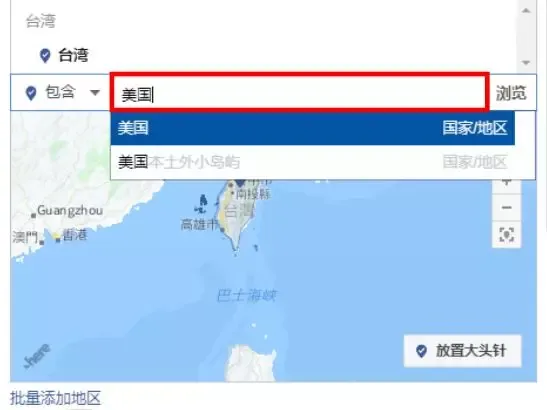547x410 pixels.
Task: Zoom out the map with minus button
Action: [506, 208]
